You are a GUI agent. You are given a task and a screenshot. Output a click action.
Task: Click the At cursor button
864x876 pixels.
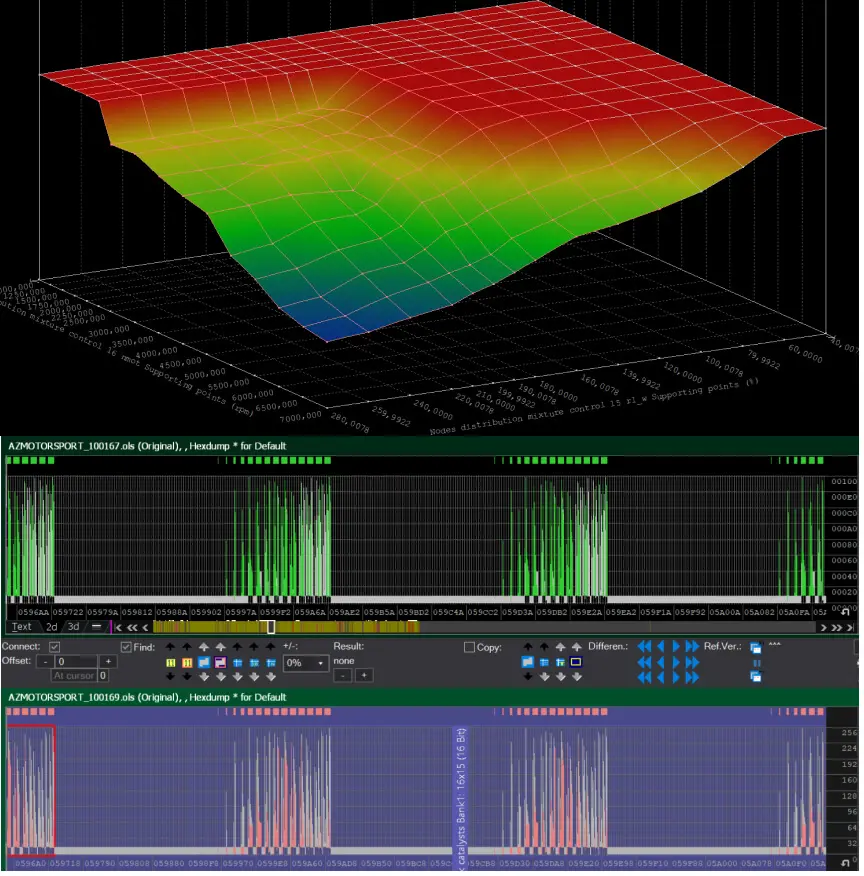coord(73,676)
